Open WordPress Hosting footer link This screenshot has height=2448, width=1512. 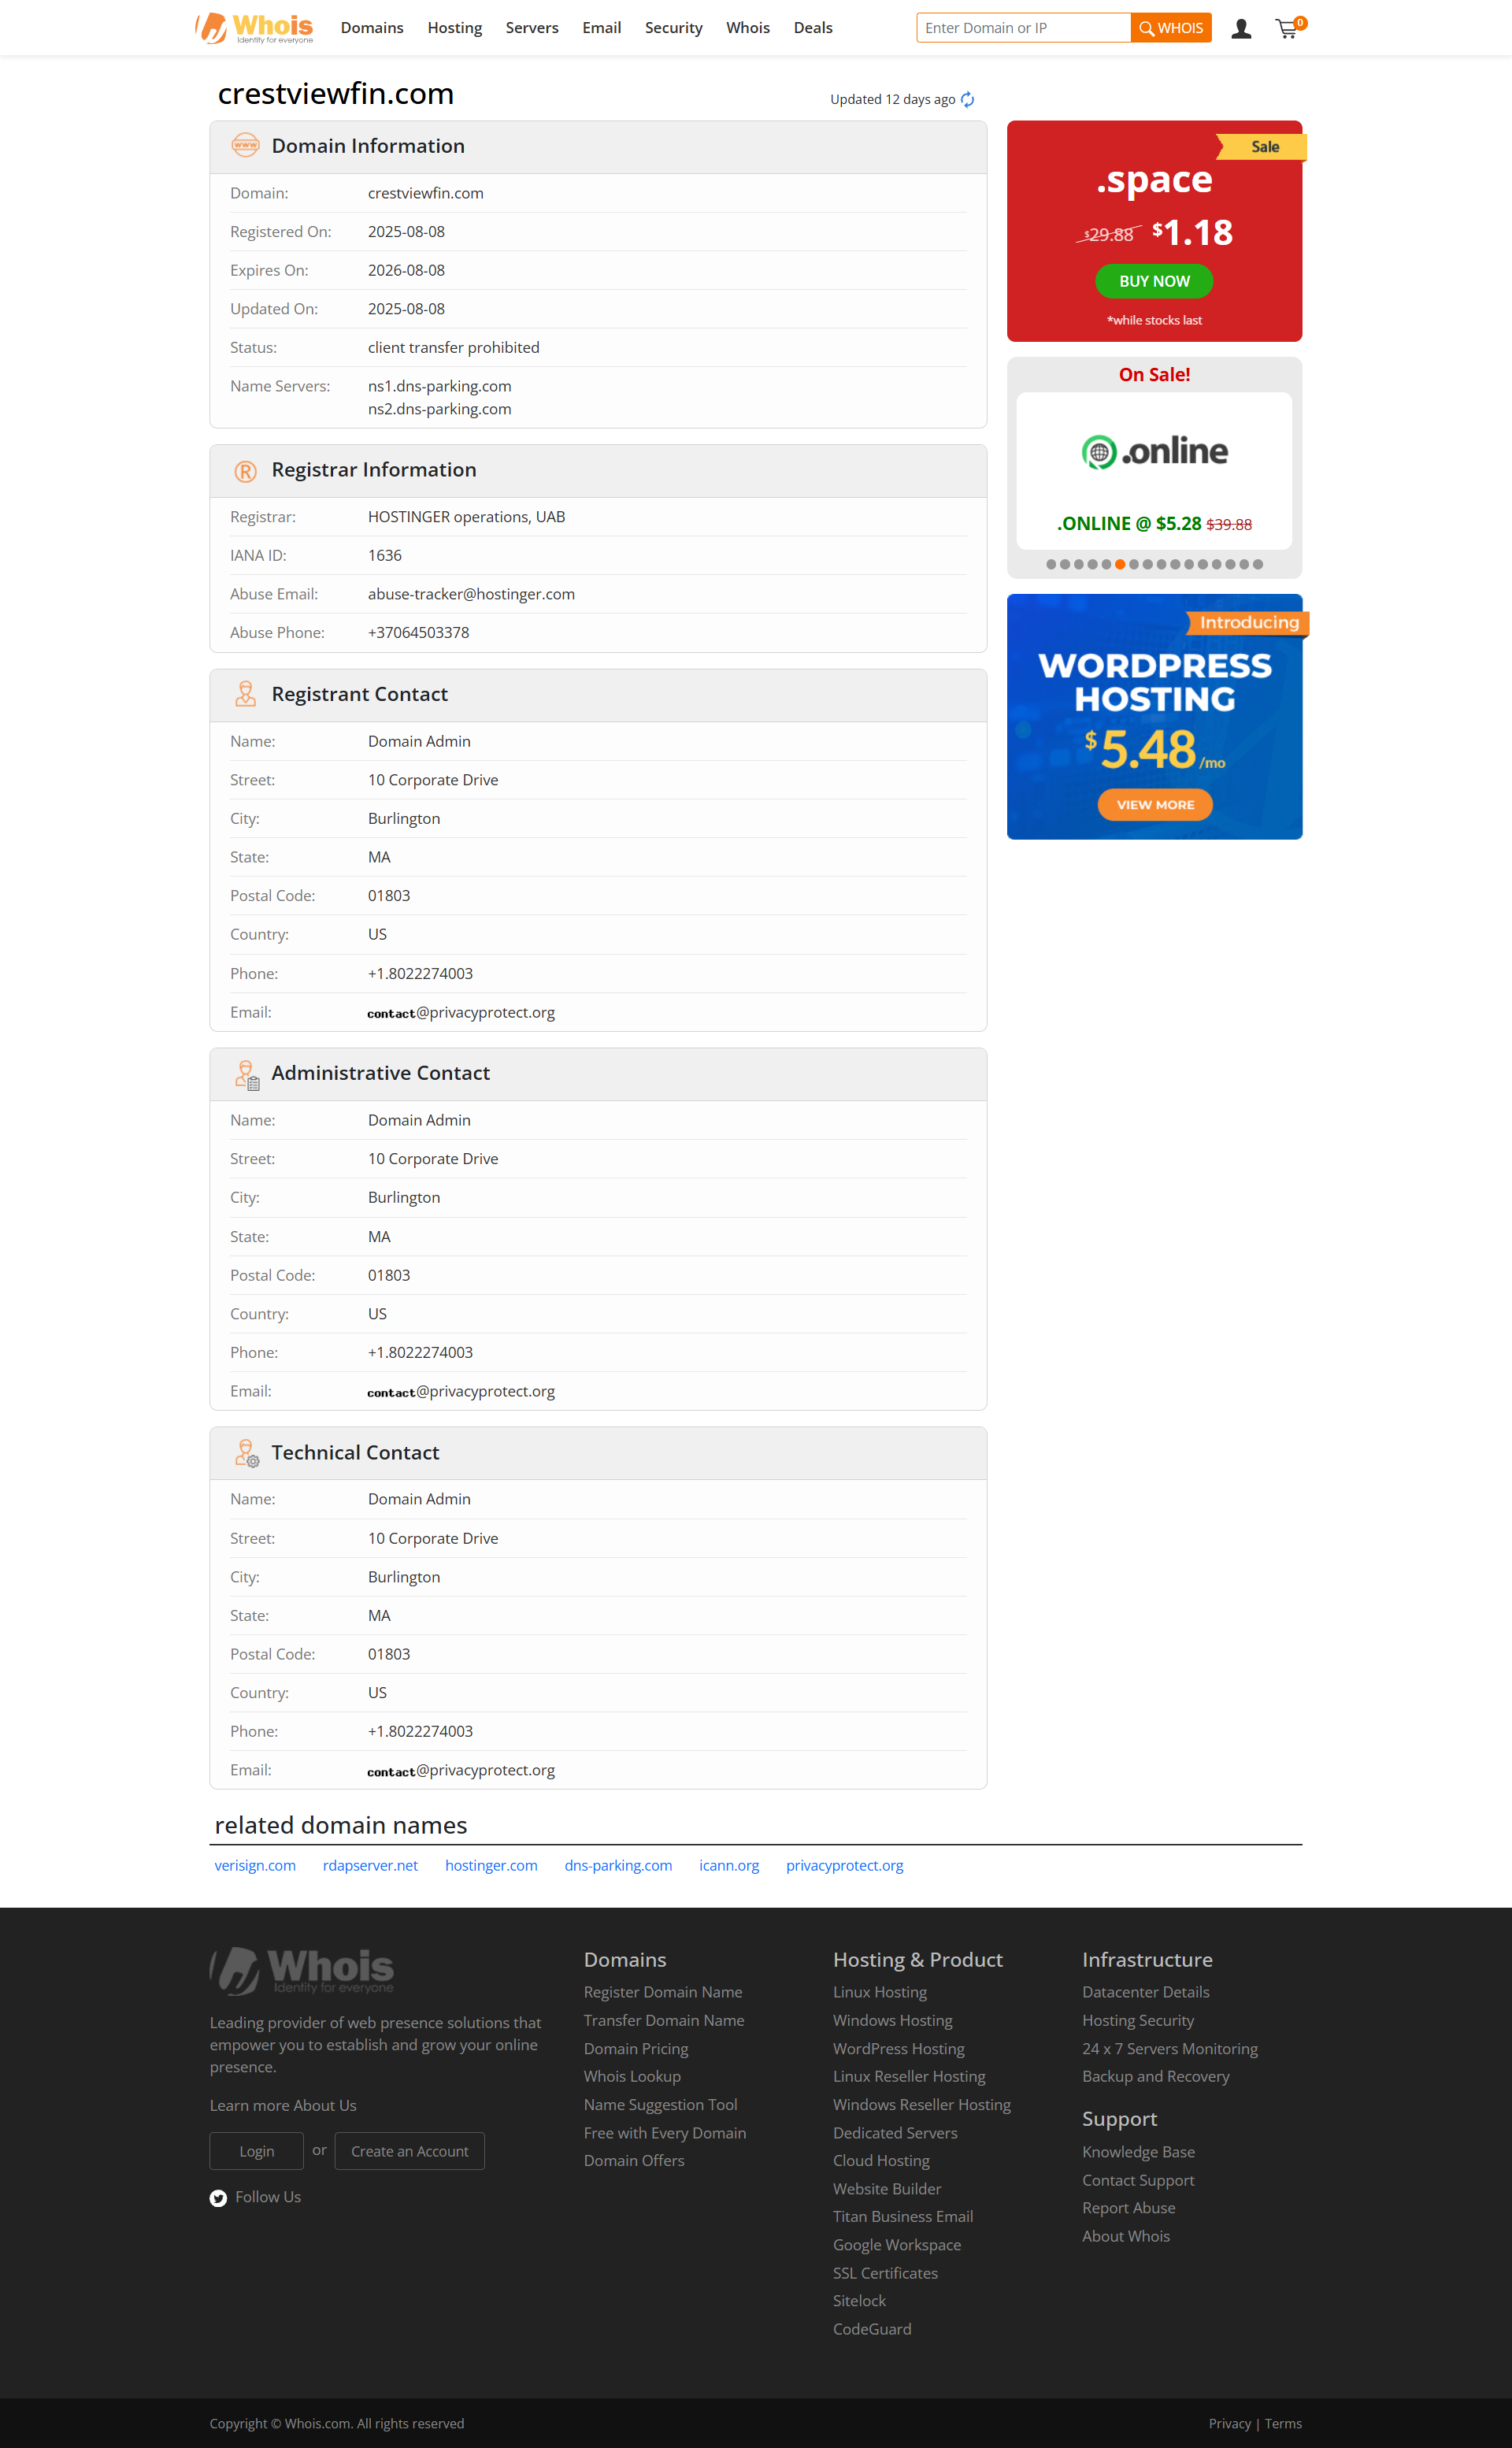pos(899,2048)
